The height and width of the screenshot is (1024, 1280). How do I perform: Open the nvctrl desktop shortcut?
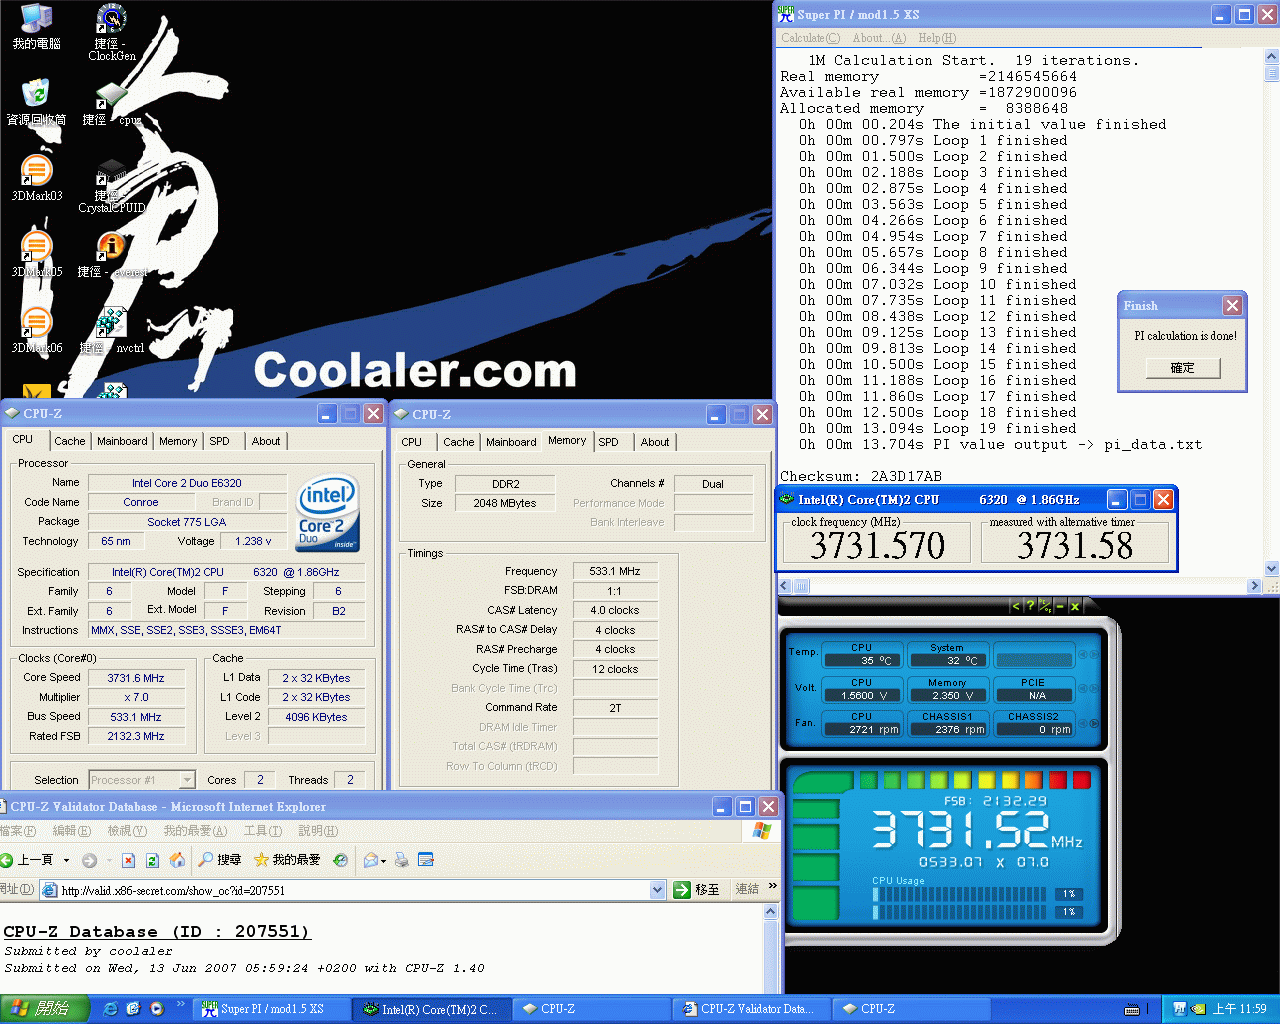coord(111,329)
